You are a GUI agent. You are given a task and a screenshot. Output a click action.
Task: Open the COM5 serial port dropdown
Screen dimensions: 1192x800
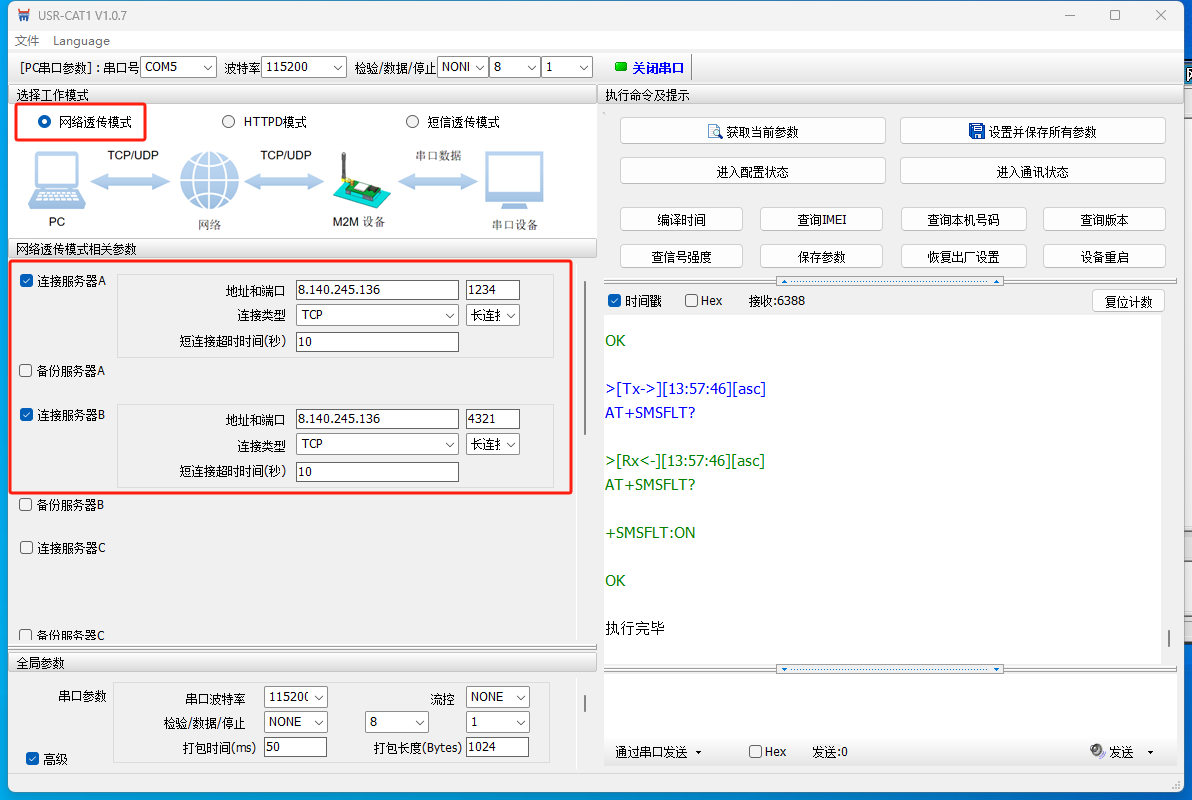pyautogui.click(x=179, y=67)
